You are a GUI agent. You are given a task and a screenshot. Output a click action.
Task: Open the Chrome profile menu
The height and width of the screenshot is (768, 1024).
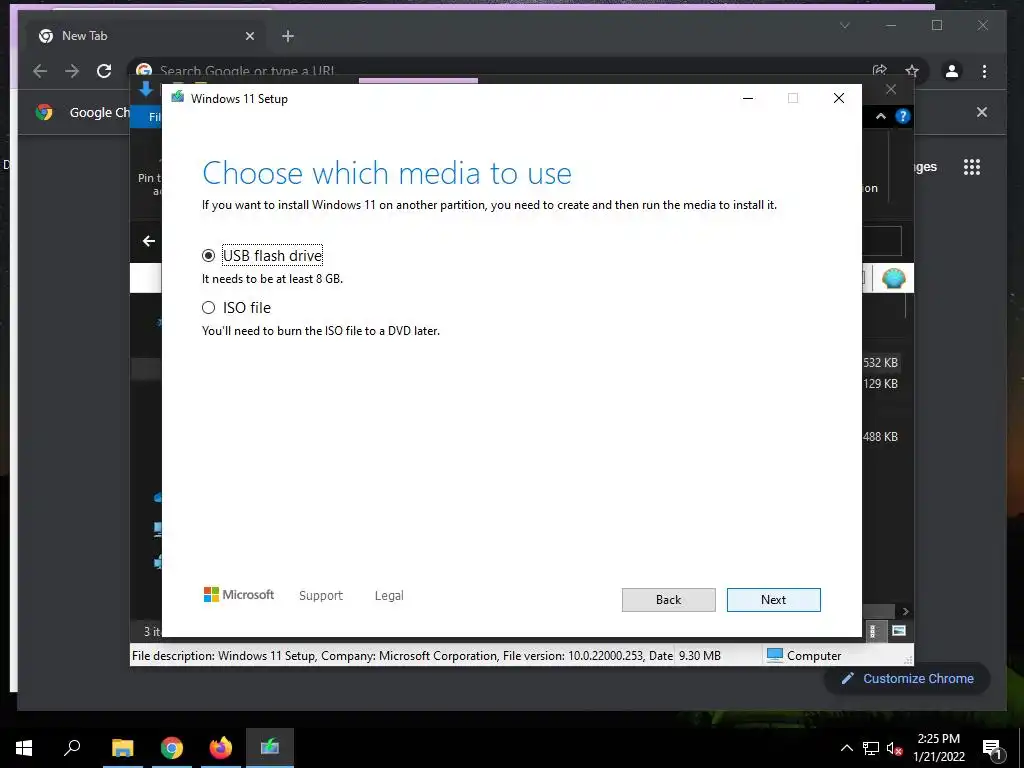coord(952,71)
